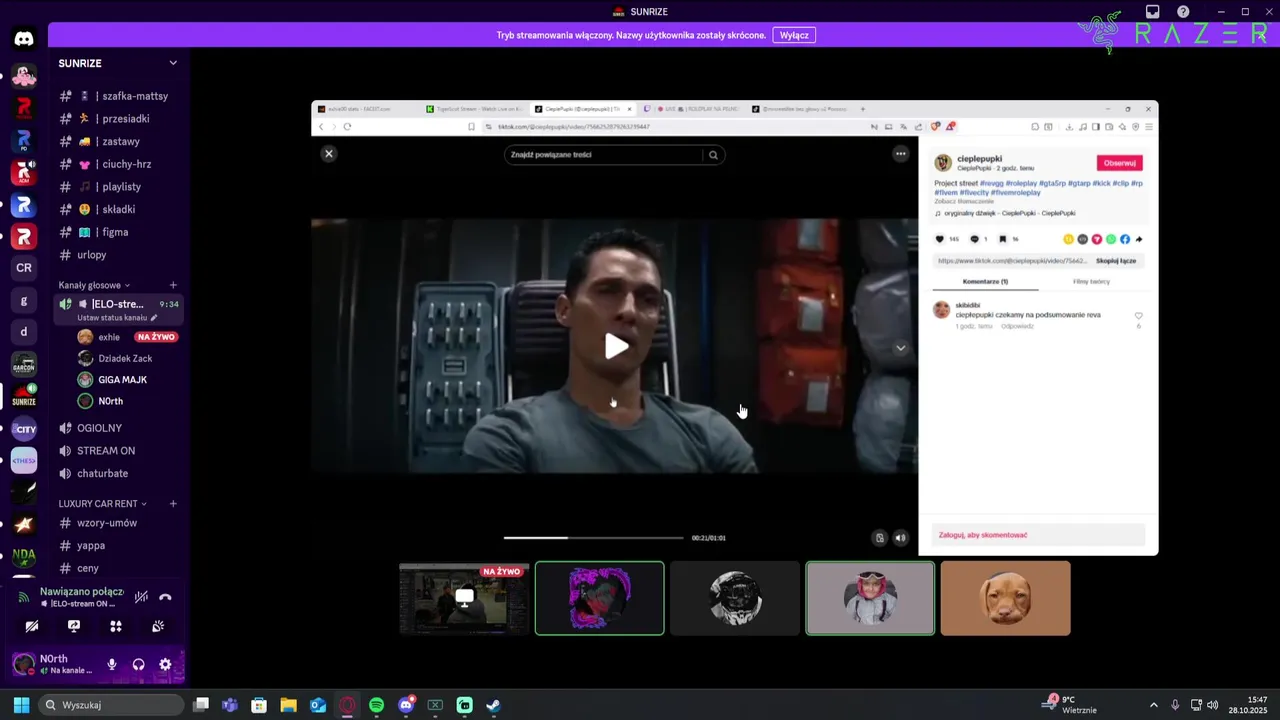
Task: Open Spotify from Windows taskbar
Action: click(x=376, y=705)
